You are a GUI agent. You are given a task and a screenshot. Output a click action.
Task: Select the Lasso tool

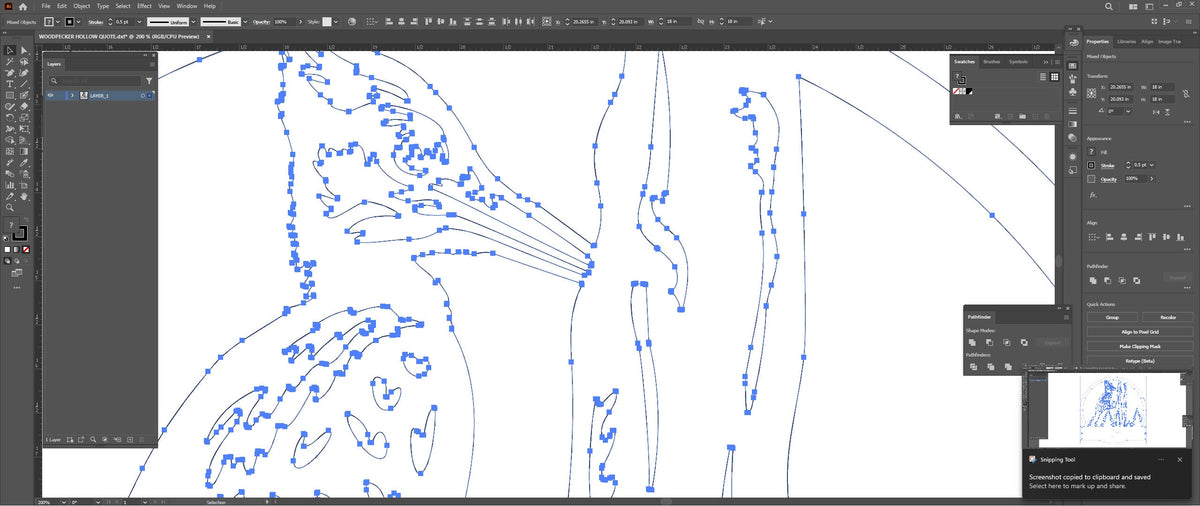click(x=25, y=61)
